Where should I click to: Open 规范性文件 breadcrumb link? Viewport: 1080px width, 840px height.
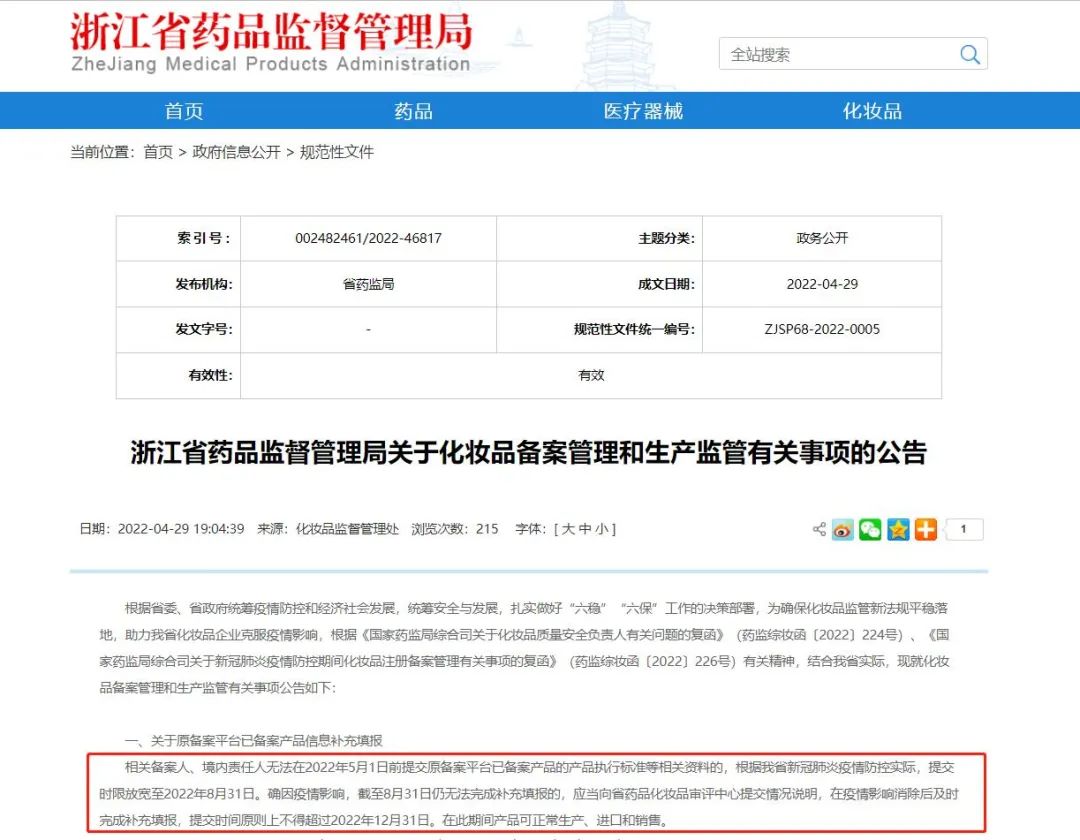click(x=337, y=152)
